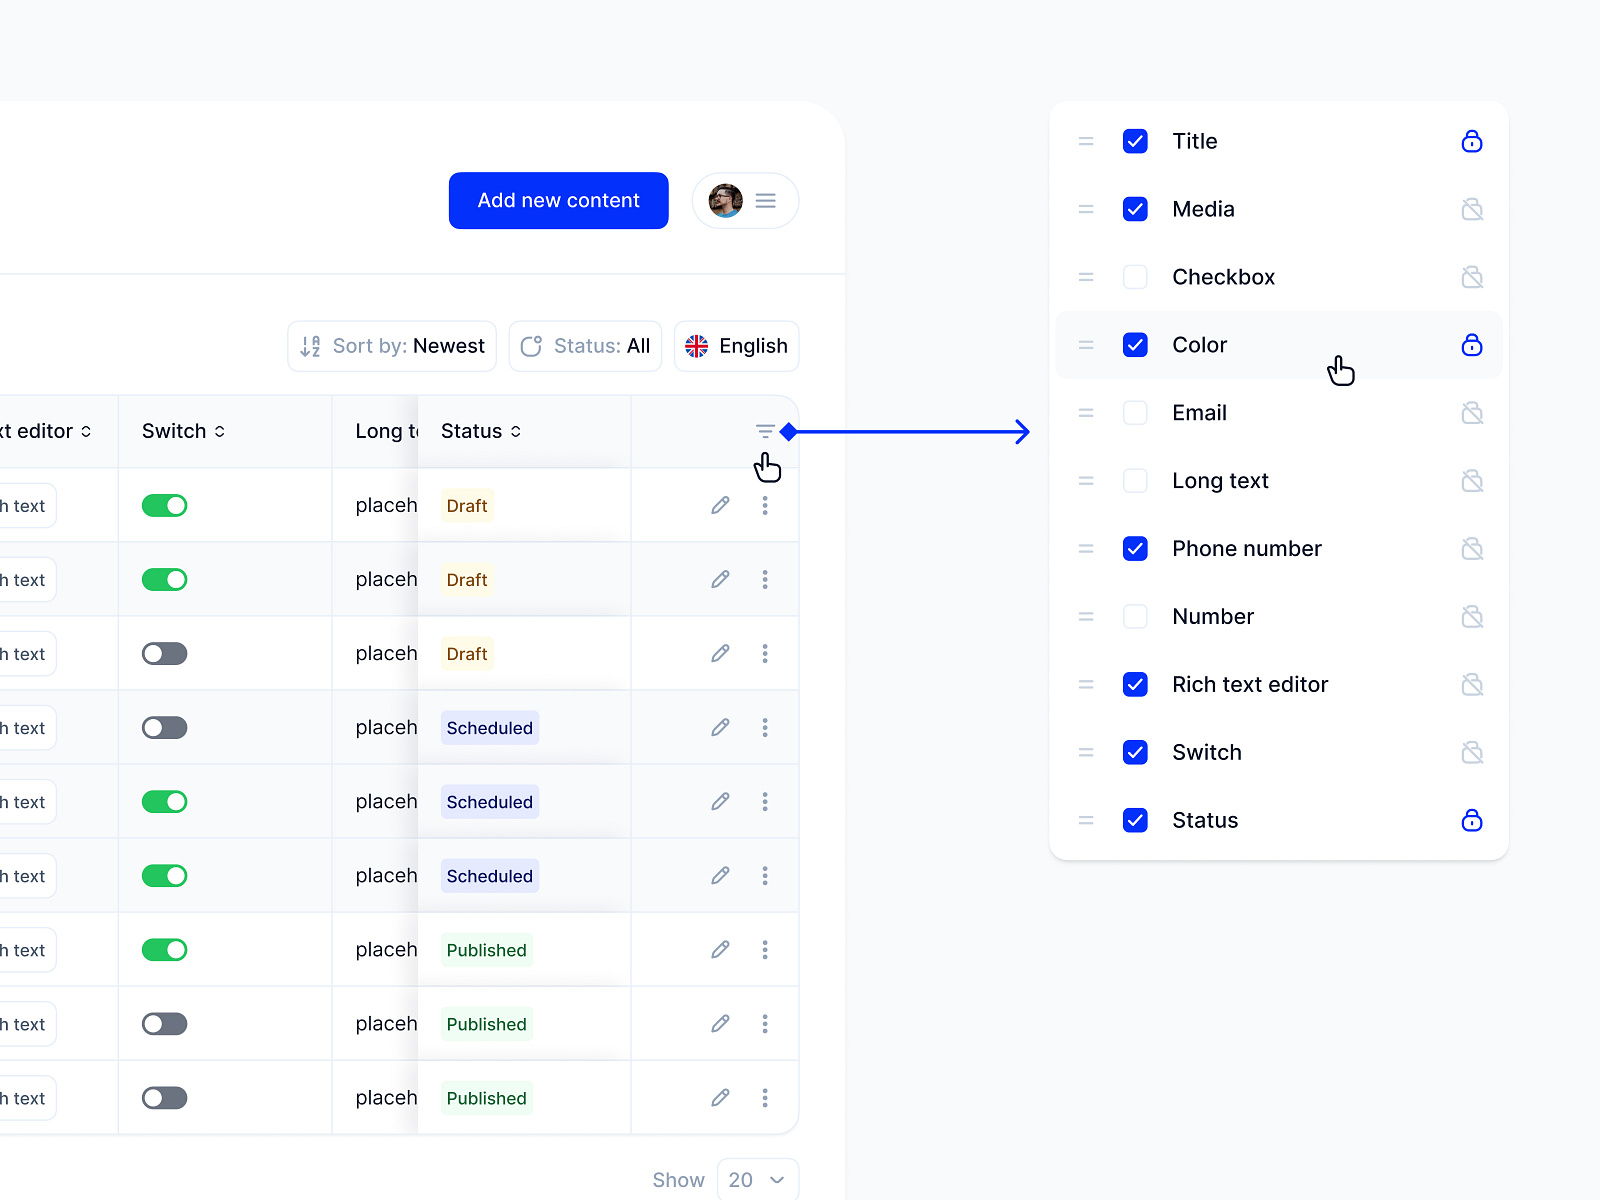Toggle off the switch in the first table row
Screen dimensions: 1600x1200
coord(164,505)
